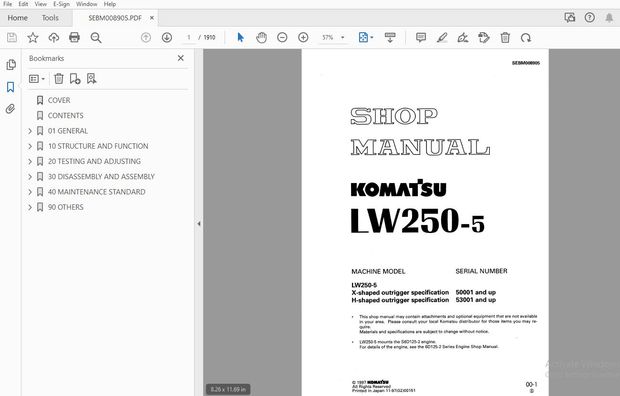Switch to the Tools tab
620x396 pixels.
click(50, 18)
